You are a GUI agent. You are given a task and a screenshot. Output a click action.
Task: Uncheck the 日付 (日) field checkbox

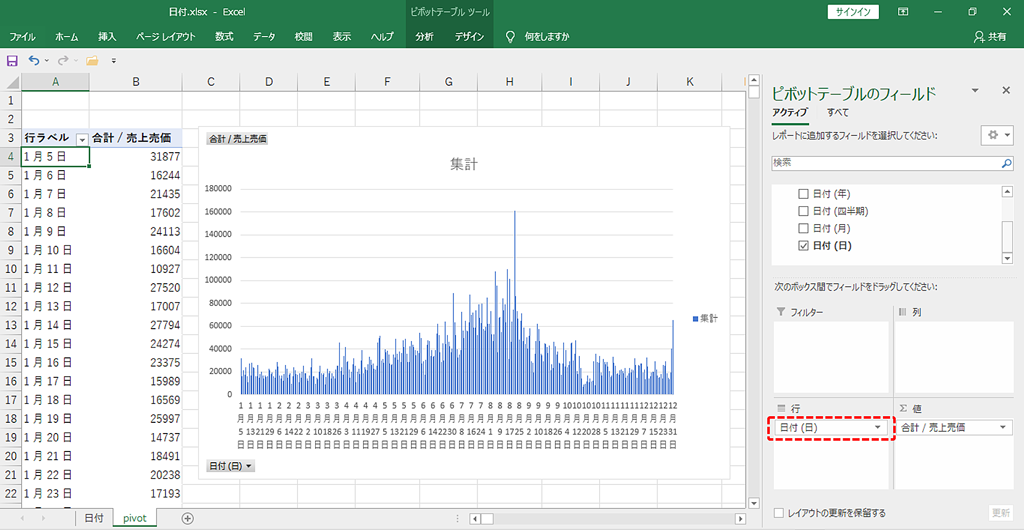point(804,245)
